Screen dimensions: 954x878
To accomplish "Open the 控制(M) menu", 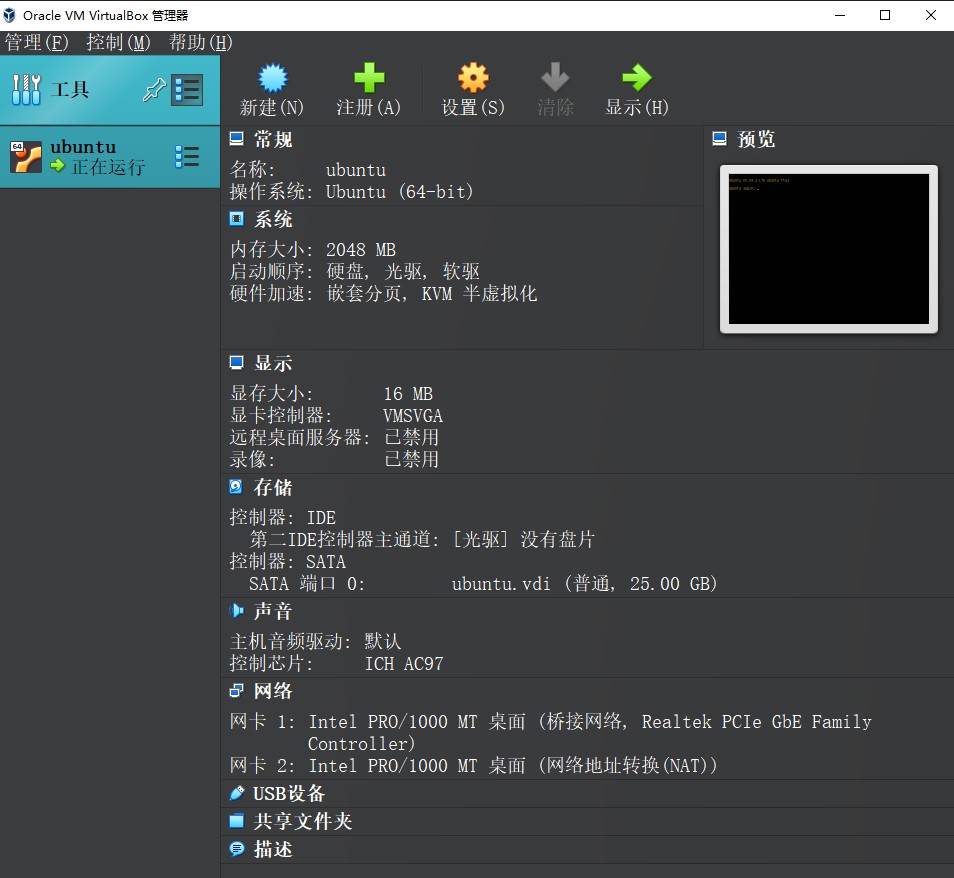I will pyautogui.click(x=118, y=42).
